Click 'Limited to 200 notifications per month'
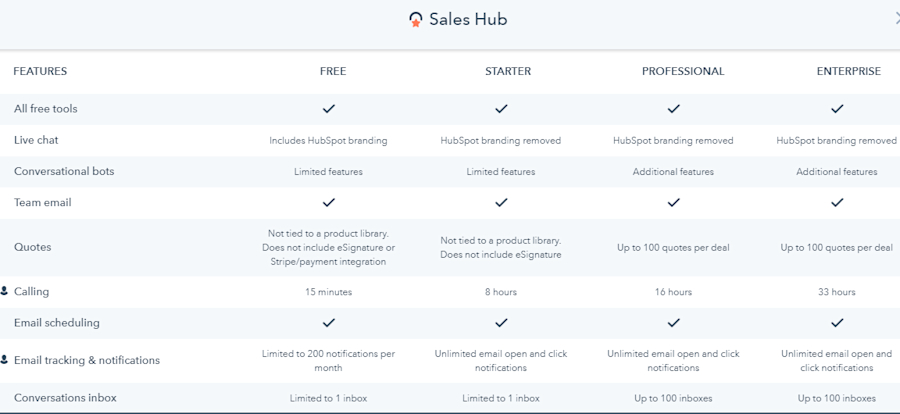900x414 pixels. point(328,361)
